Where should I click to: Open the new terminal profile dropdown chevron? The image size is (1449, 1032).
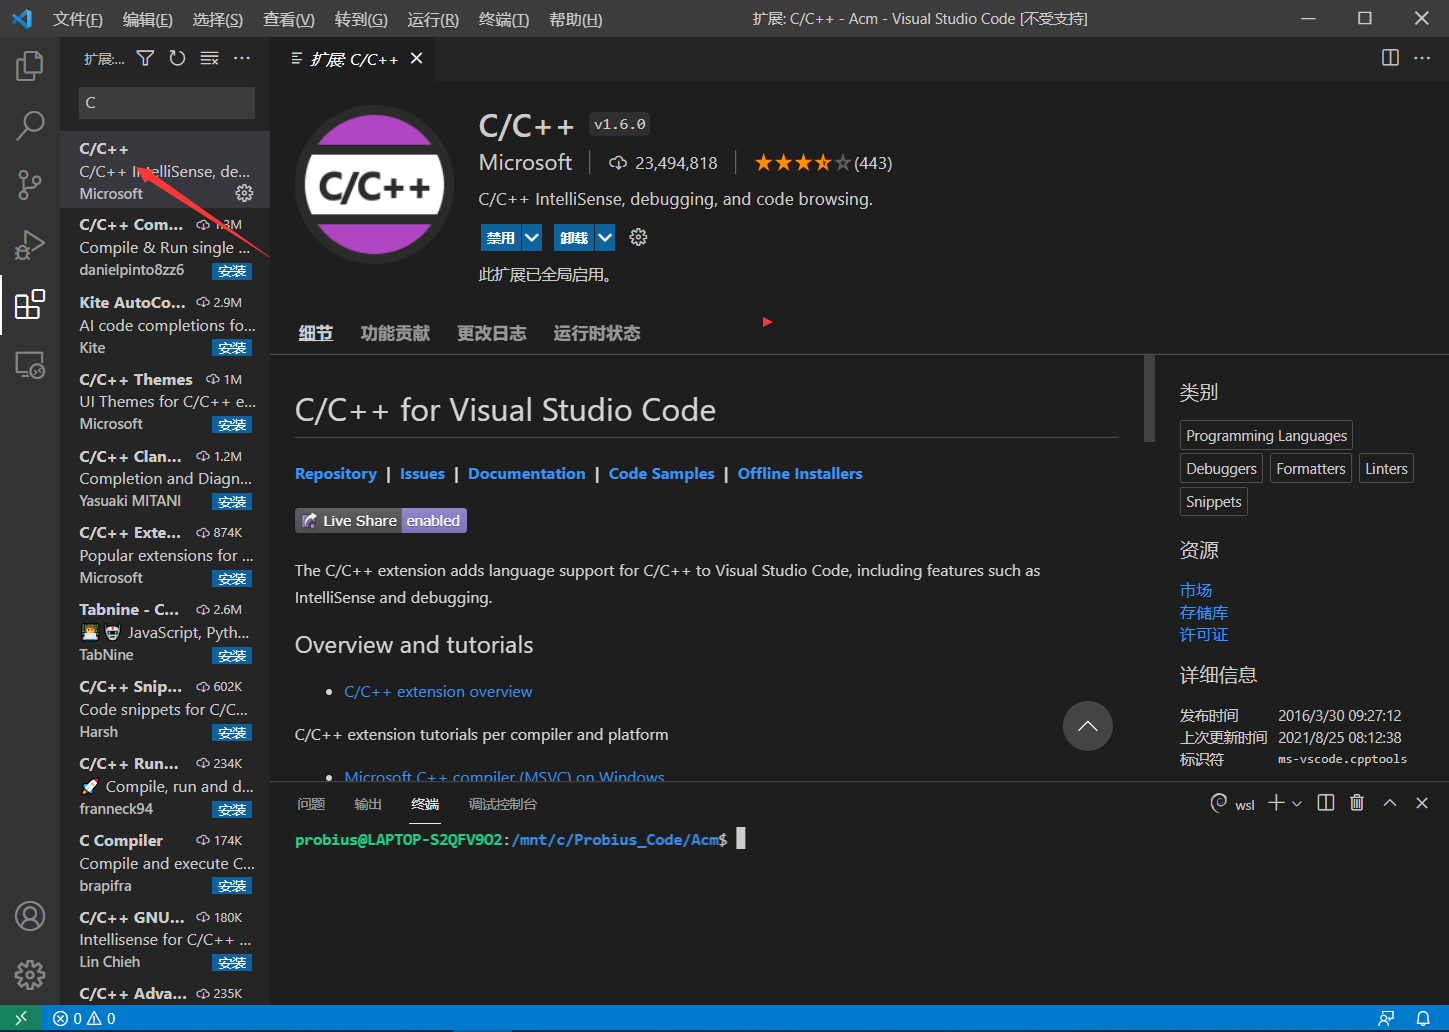tap(1297, 803)
